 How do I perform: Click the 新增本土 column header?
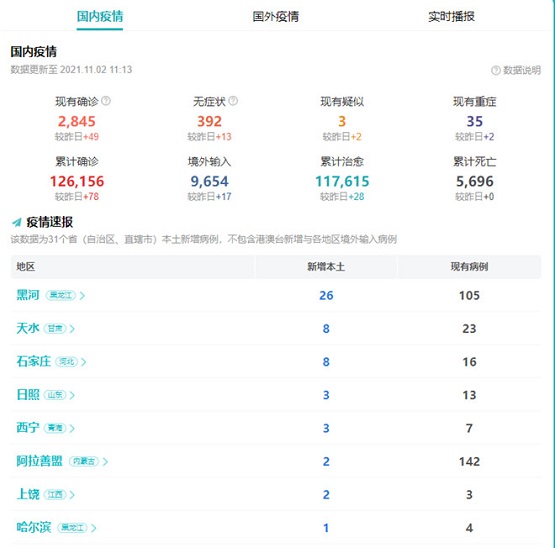[326, 267]
